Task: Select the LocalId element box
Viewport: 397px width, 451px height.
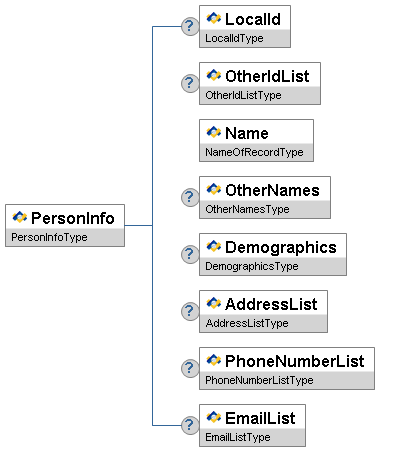Action: [245, 26]
